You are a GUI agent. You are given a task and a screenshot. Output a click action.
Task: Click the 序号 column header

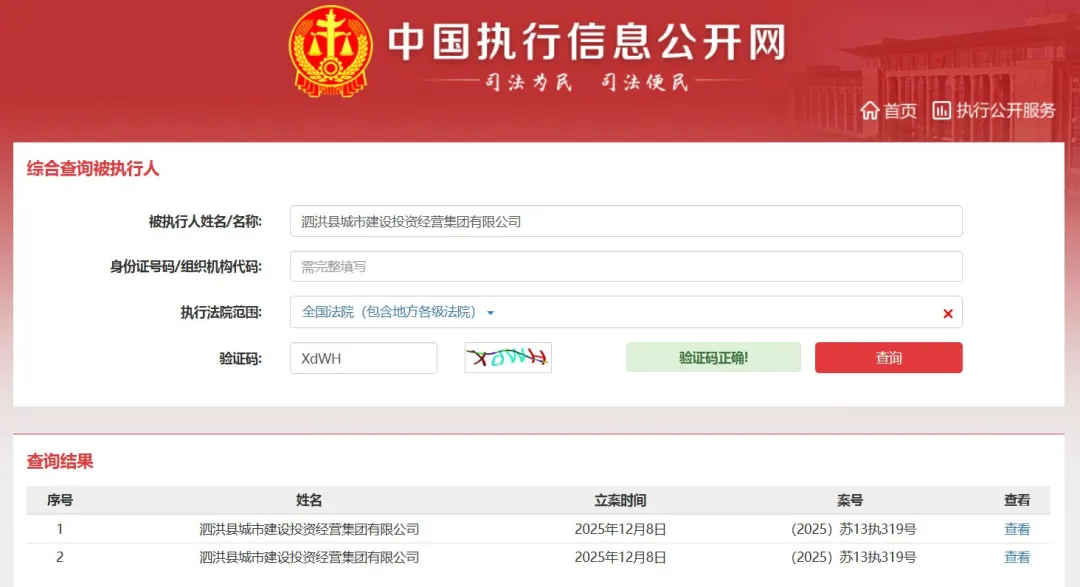(x=60, y=500)
